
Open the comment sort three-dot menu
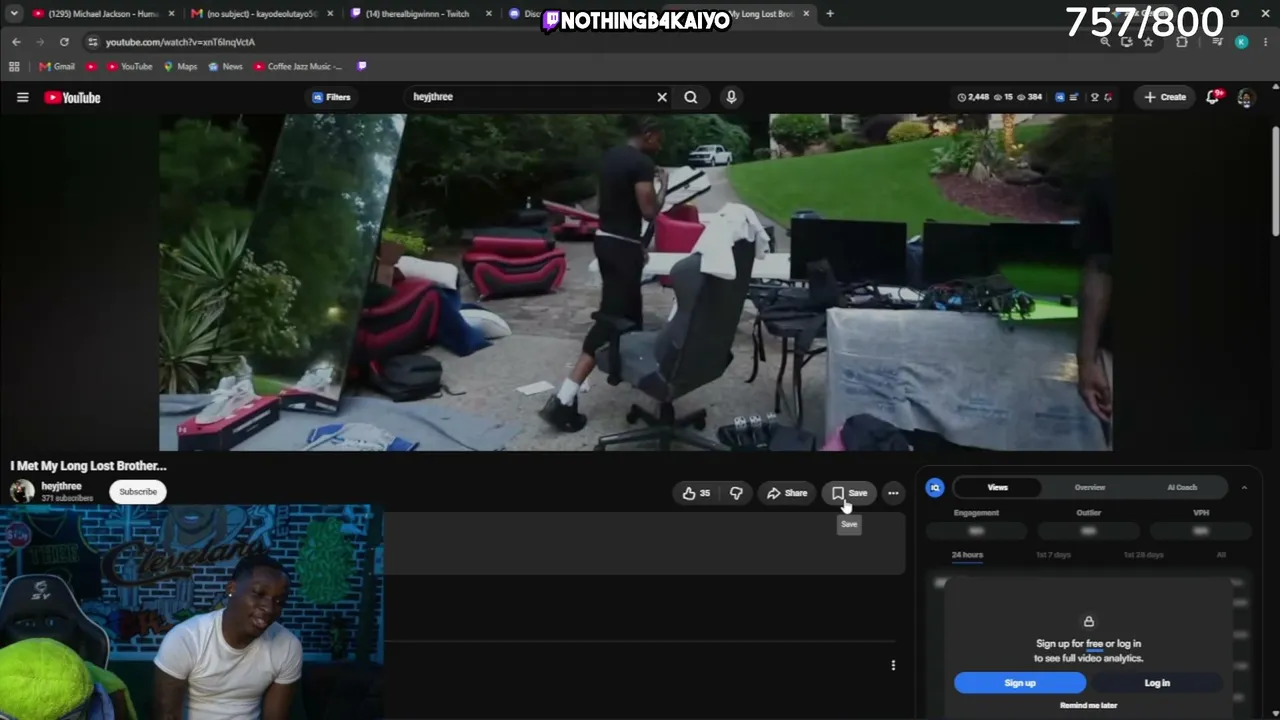[x=893, y=665]
